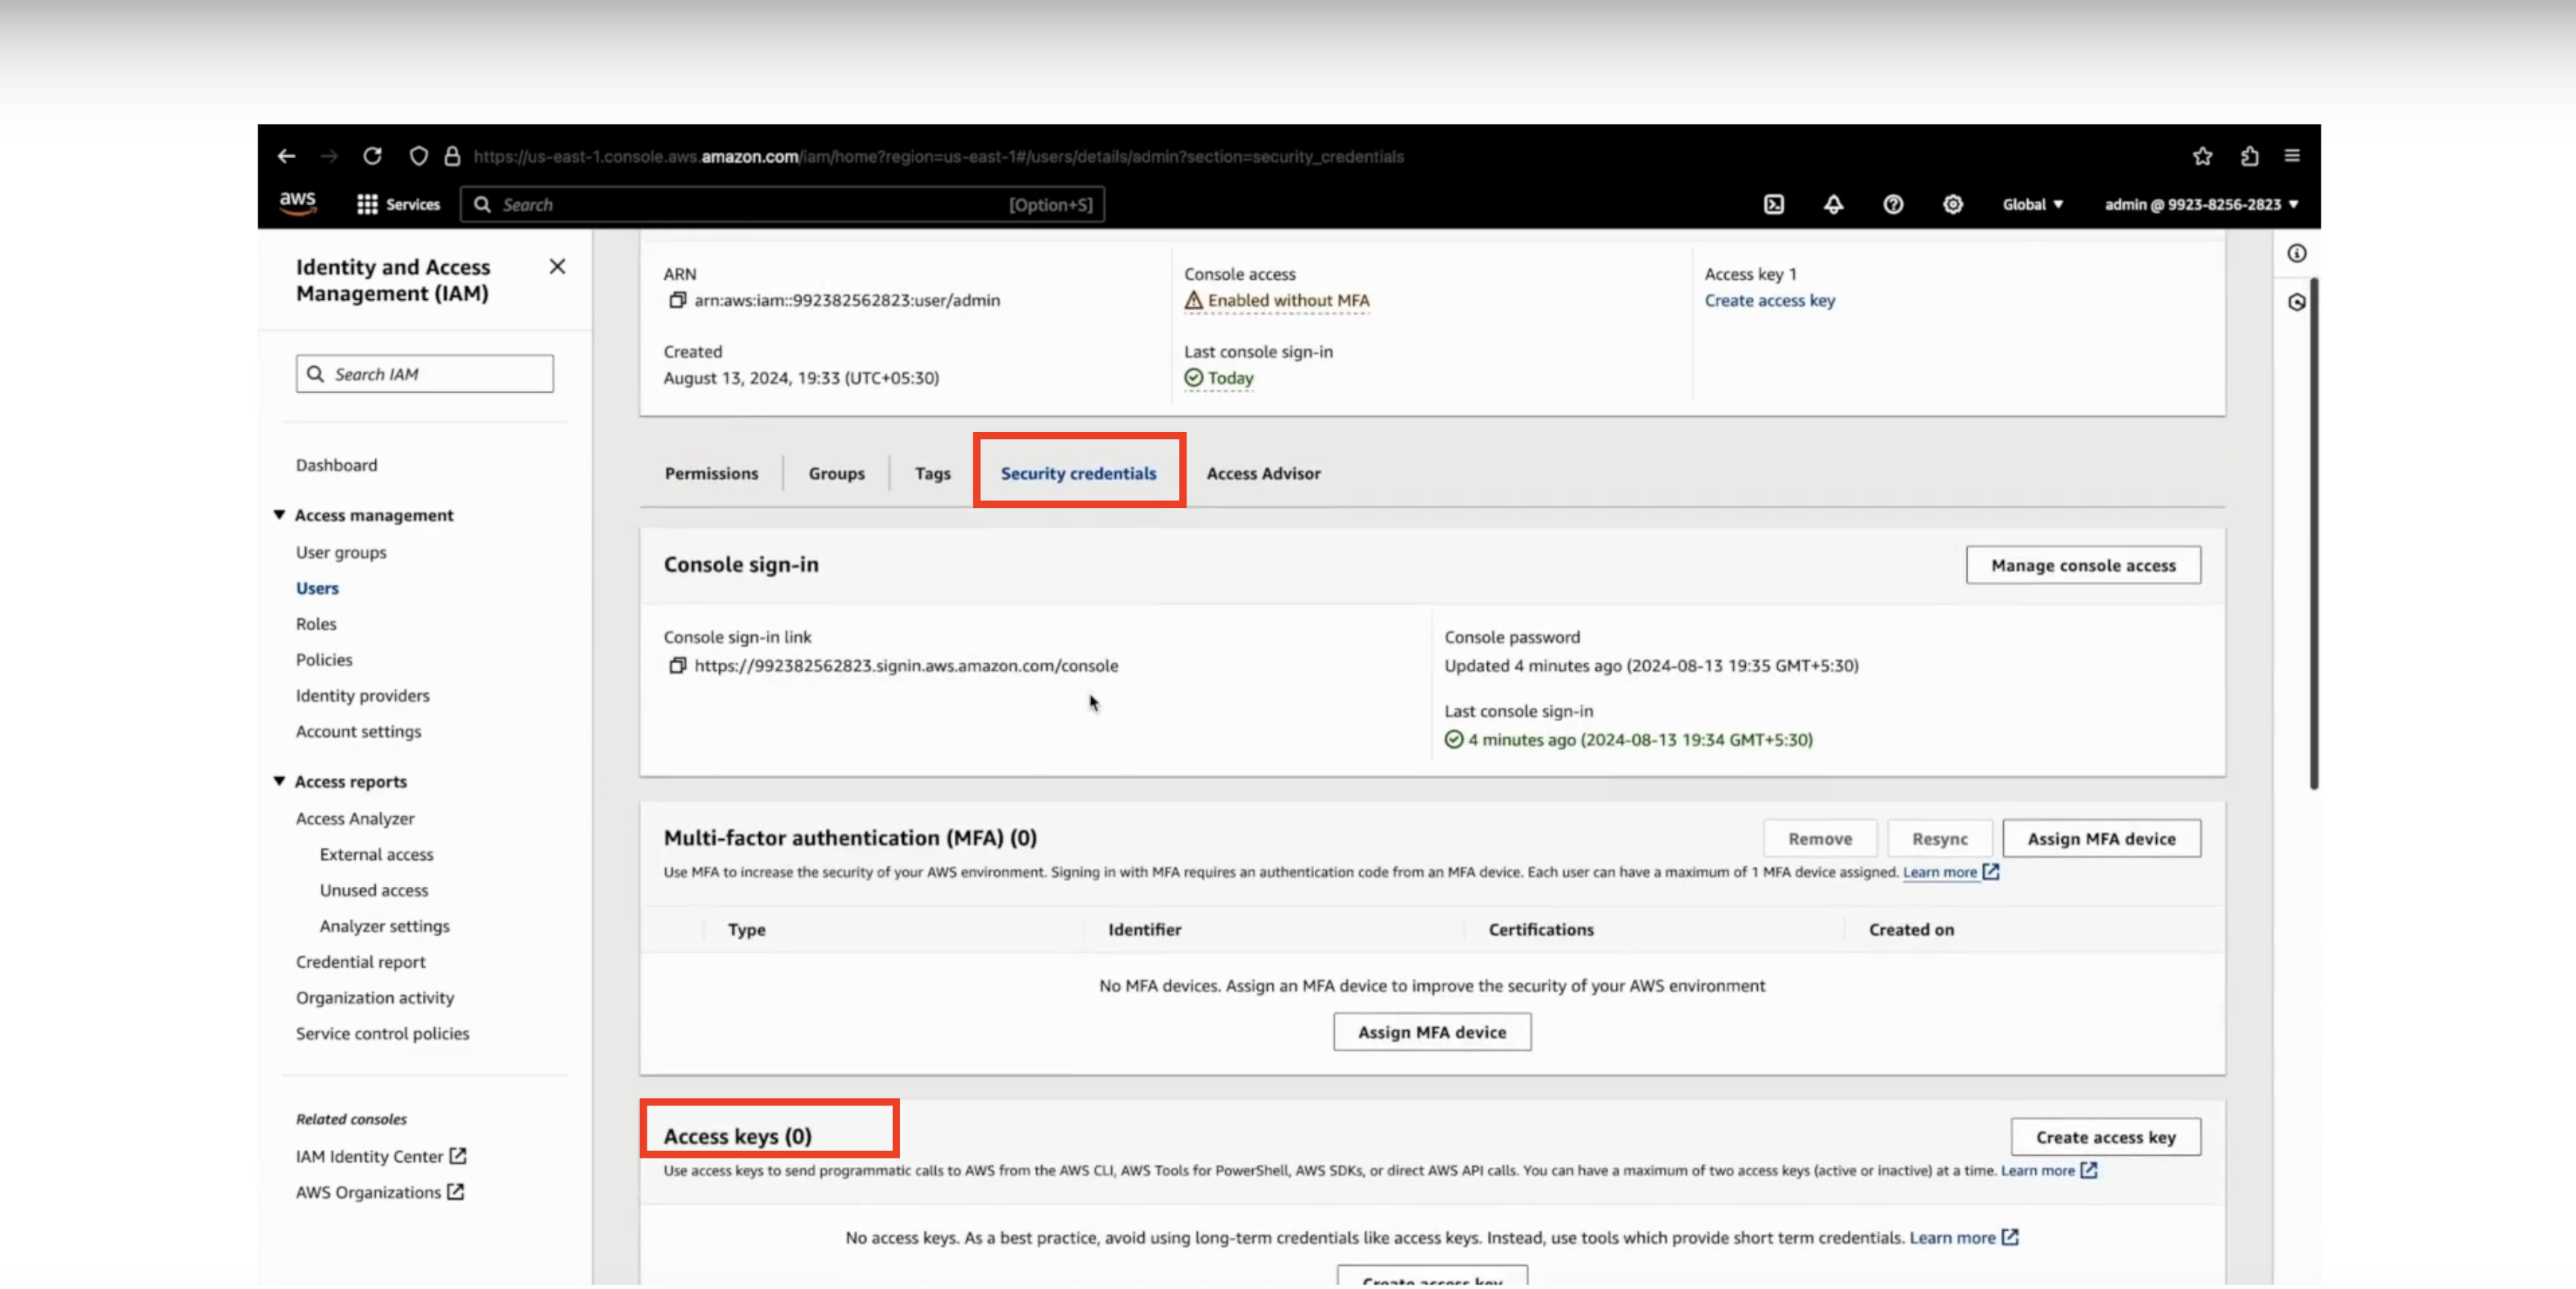Image resolution: width=2576 pixels, height=1289 pixels.
Task: Open Access Analyzer in sidebar
Action: coord(355,819)
